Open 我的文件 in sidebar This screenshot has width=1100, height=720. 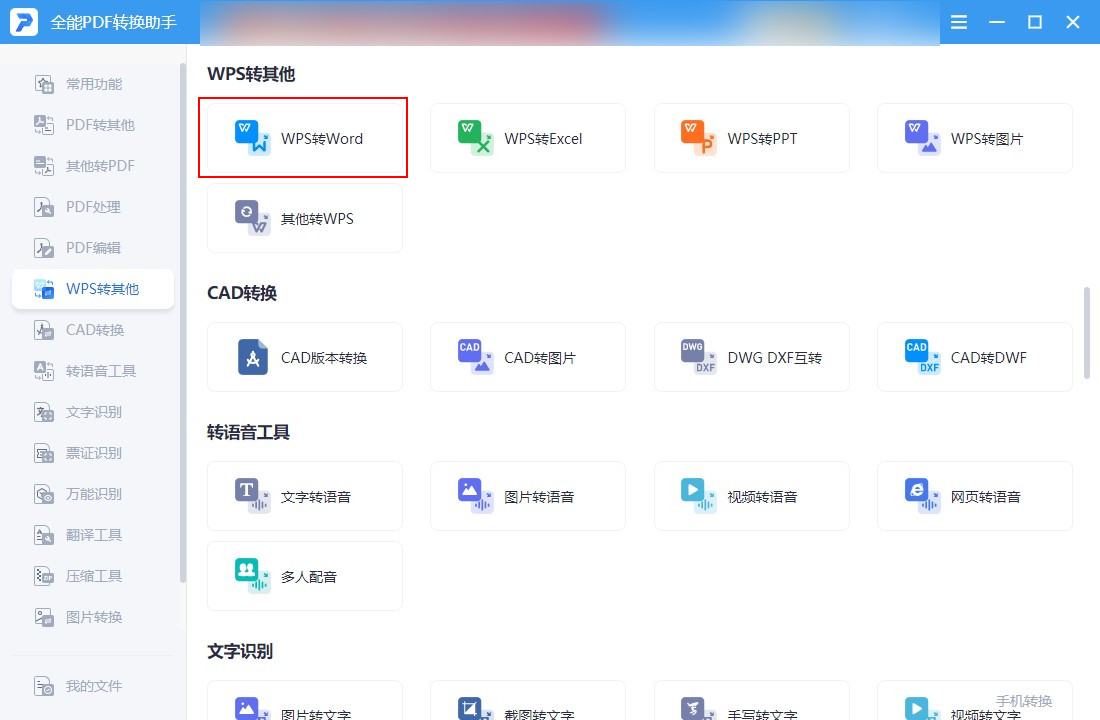coord(93,686)
